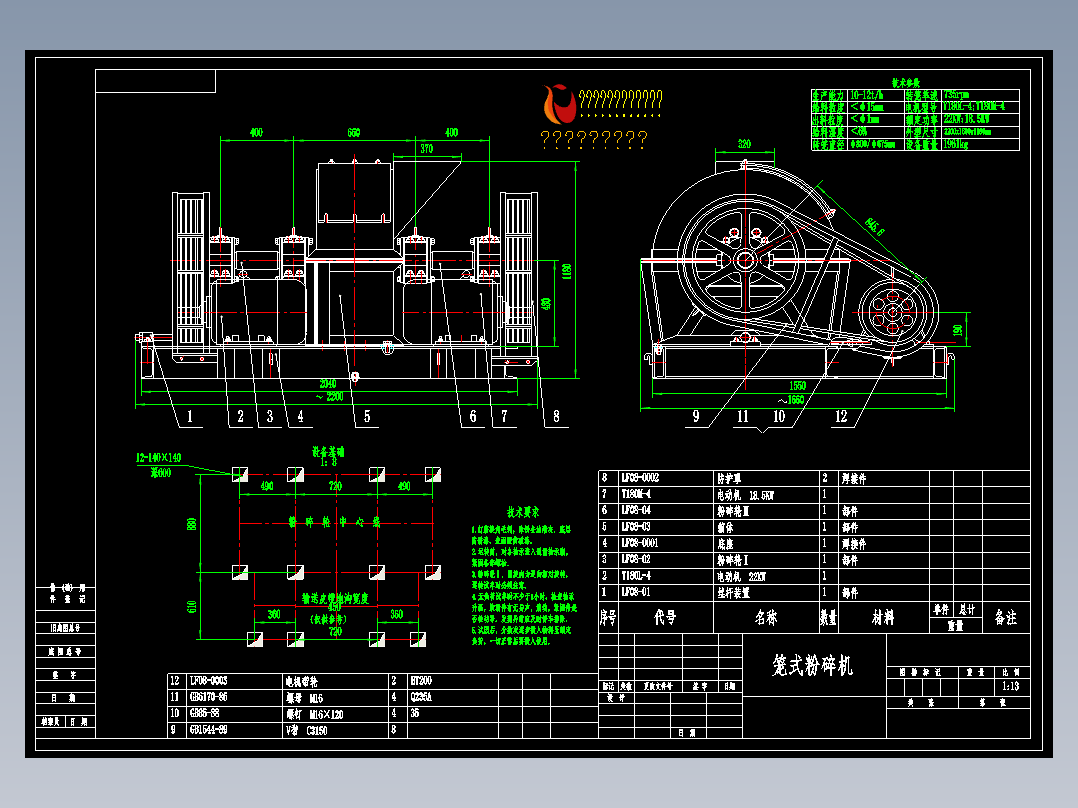Screen dimensions: 1078x808
Task: Click callout number 12 under side view
Action: click(x=842, y=417)
